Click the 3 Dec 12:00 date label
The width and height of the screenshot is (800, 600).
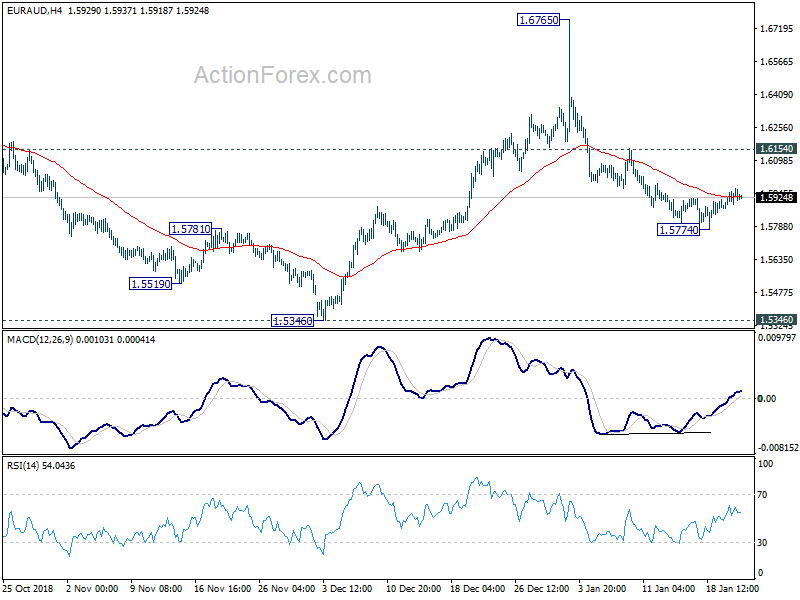[348, 588]
